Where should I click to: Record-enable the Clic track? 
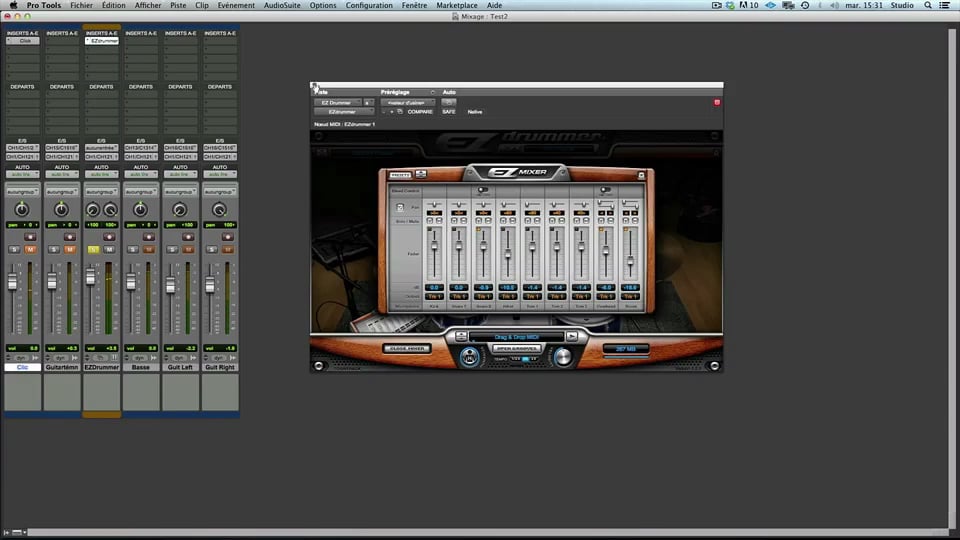pos(30,236)
